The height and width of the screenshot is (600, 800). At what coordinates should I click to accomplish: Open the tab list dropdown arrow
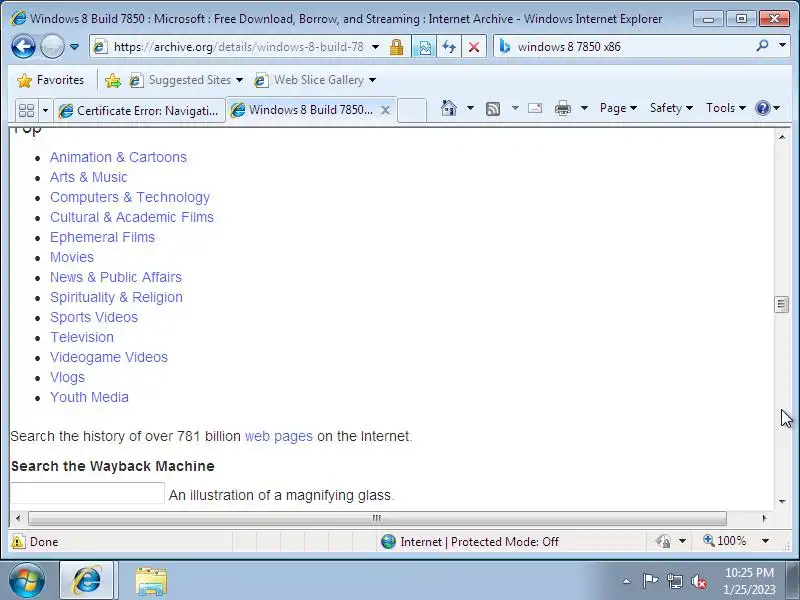45,110
